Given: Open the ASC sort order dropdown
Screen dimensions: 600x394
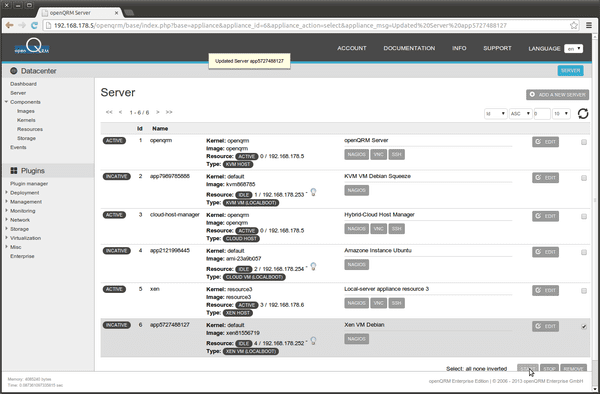Looking at the screenshot, I should [x=520, y=114].
